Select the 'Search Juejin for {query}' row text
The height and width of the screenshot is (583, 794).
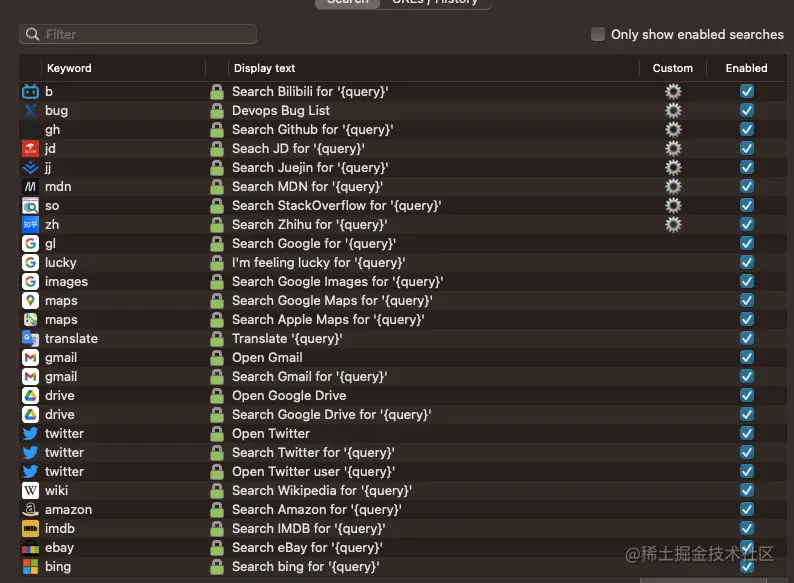pyautogui.click(x=310, y=168)
